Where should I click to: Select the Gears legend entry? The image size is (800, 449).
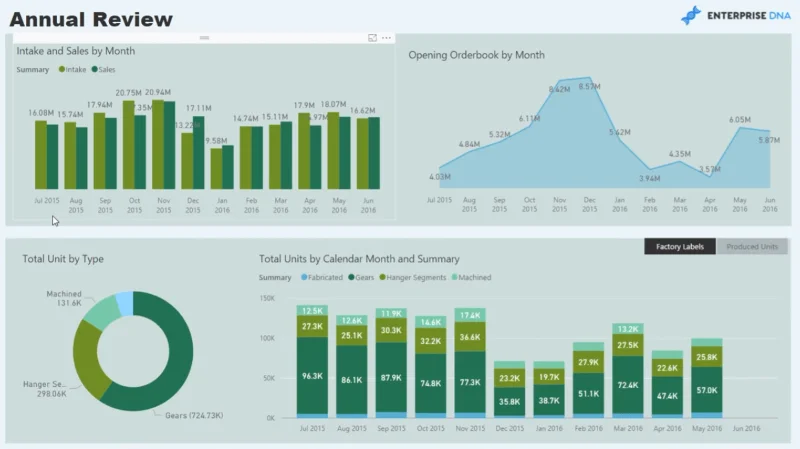[x=361, y=277]
